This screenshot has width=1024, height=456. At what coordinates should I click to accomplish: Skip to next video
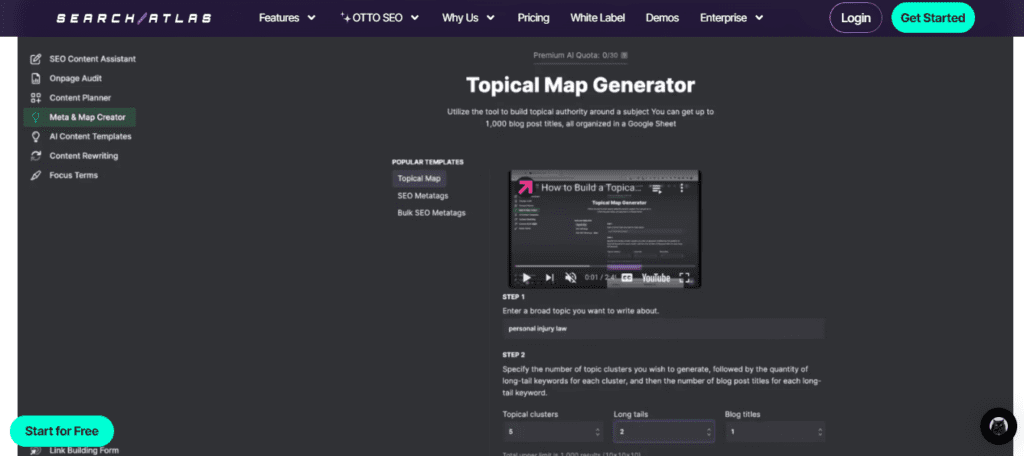pyautogui.click(x=549, y=278)
